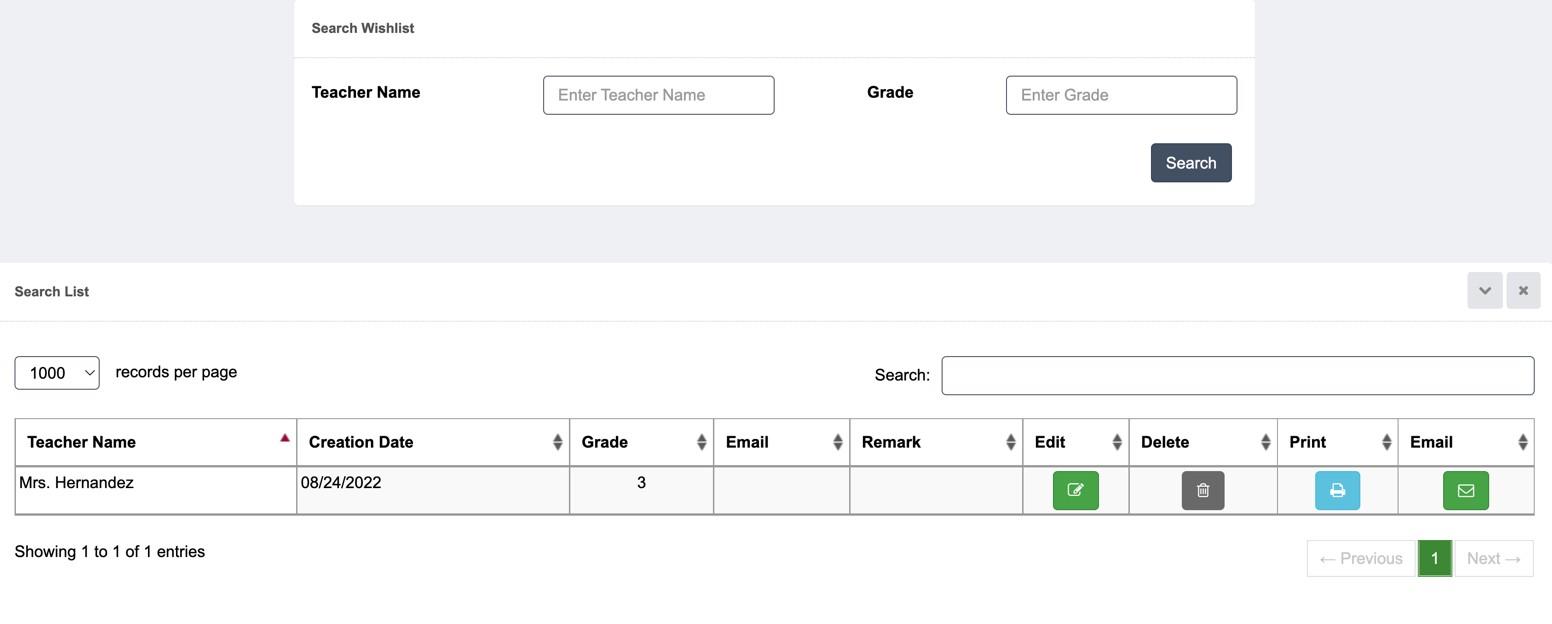Select page 1 in pagination
Image resolution: width=1552 pixels, height=624 pixels.
1434,558
